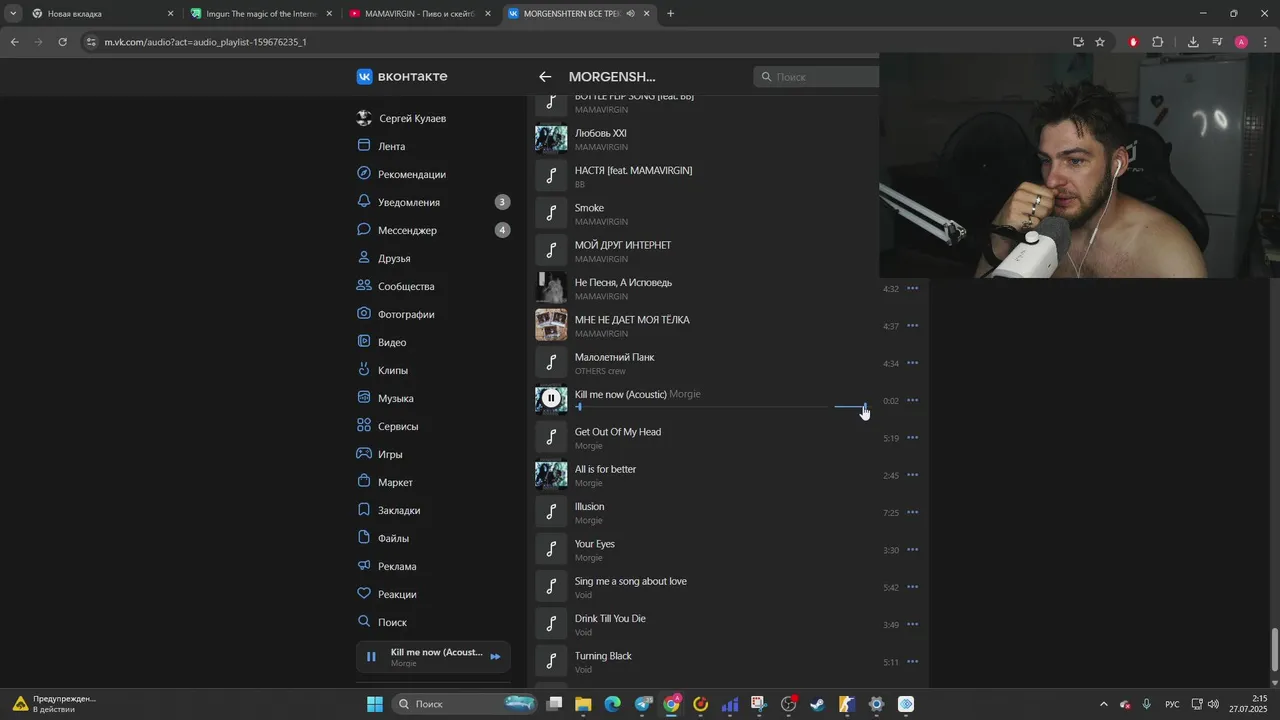The image size is (1280, 720).
Task: Click the ВКонтакте logo
Action: pos(402,77)
